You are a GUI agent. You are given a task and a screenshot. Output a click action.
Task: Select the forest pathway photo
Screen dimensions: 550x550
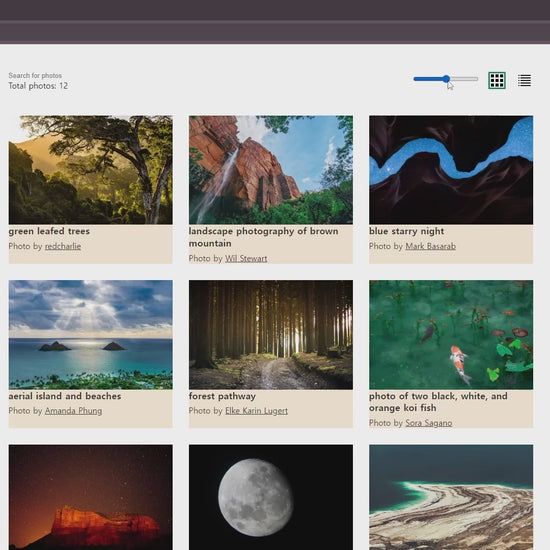coord(271,335)
